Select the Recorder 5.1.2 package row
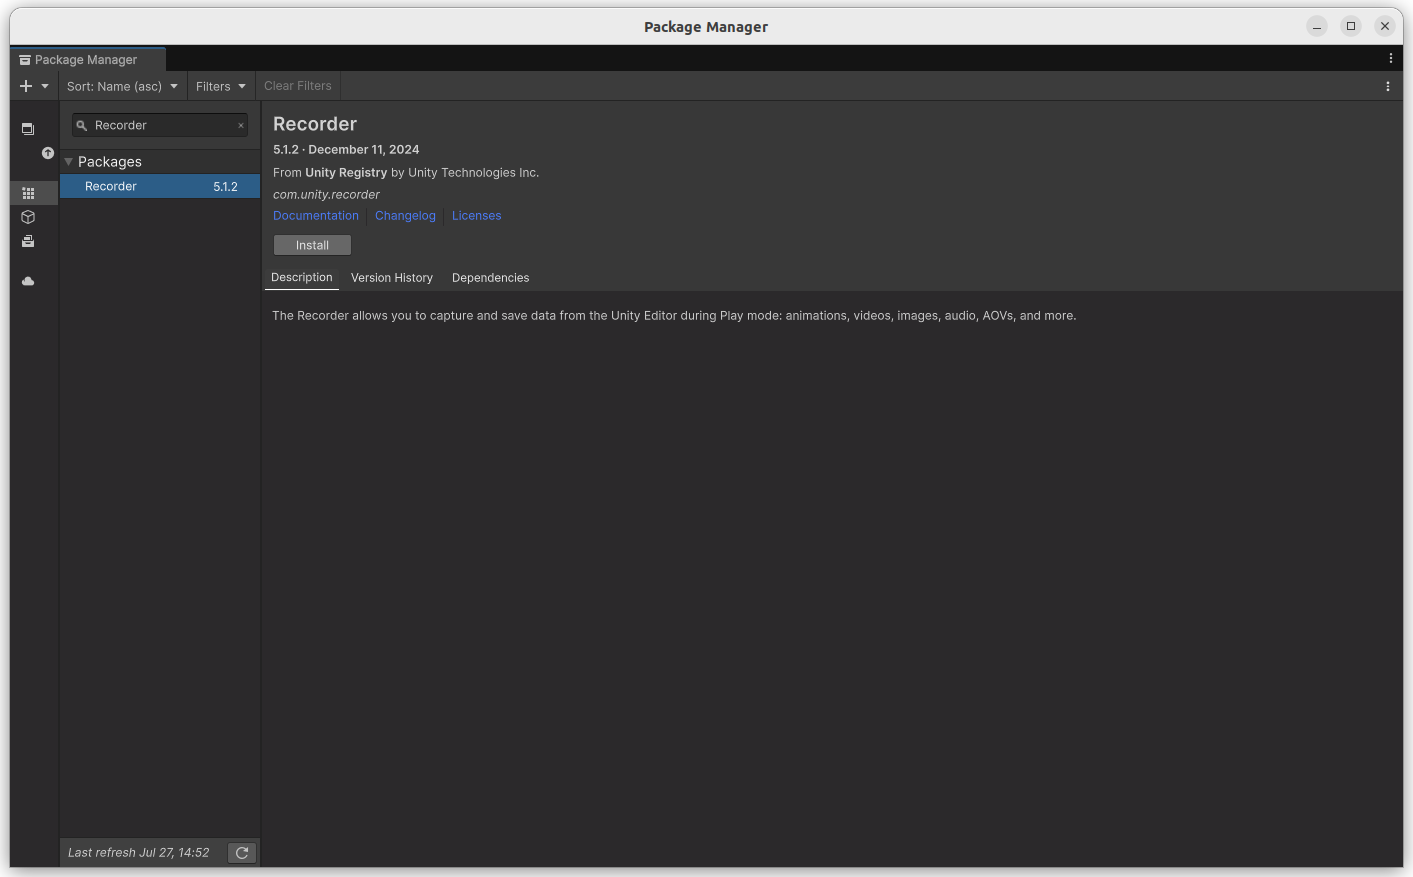This screenshot has width=1413, height=877. [x=160, y=186]
